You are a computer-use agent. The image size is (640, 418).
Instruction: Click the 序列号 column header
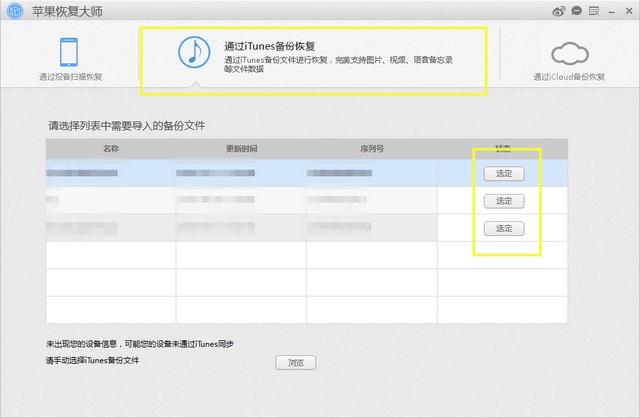(372, 149)
